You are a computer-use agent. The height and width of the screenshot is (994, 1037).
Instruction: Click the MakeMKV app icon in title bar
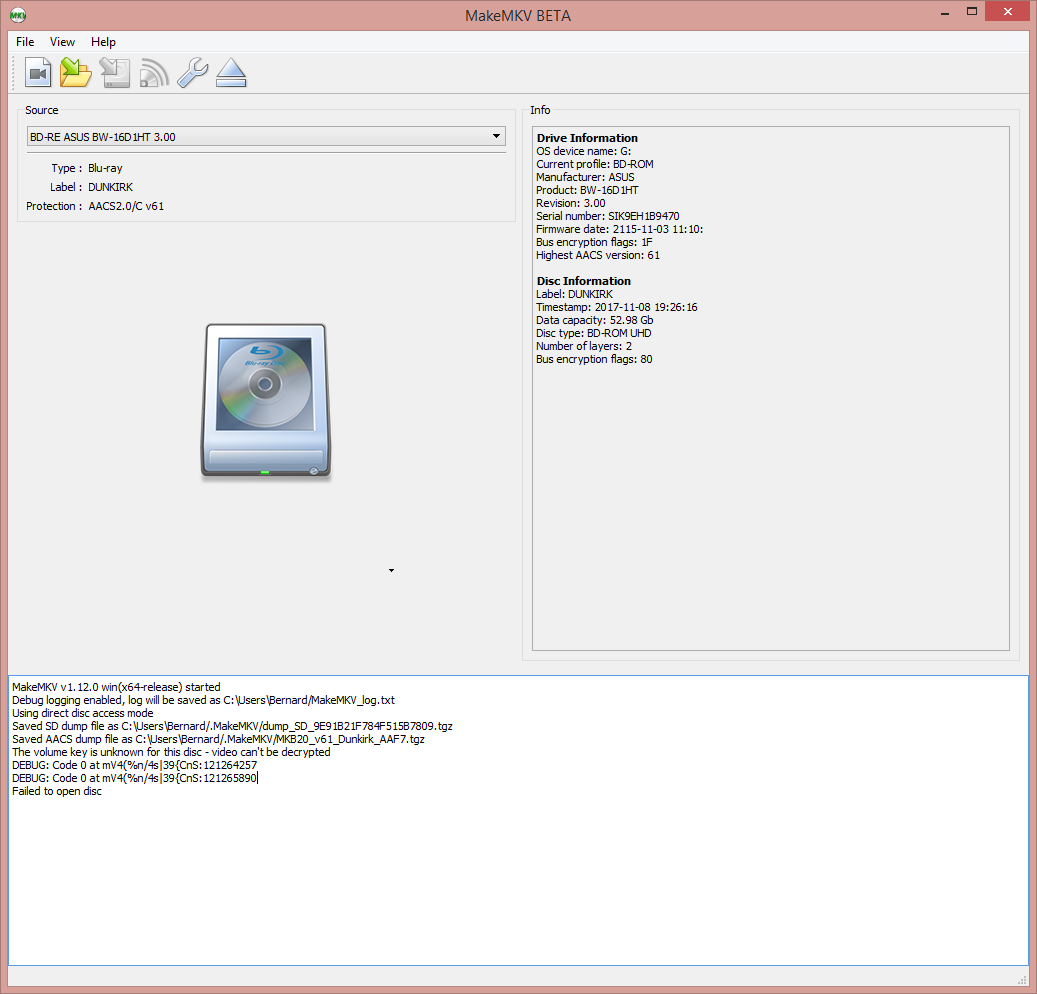[x=18, y=15]
